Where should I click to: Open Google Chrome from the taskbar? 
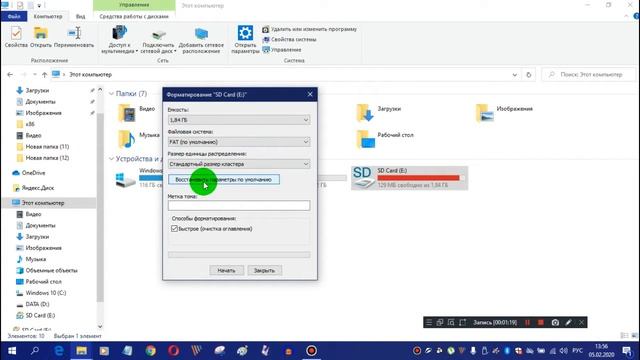coord(151,351)
